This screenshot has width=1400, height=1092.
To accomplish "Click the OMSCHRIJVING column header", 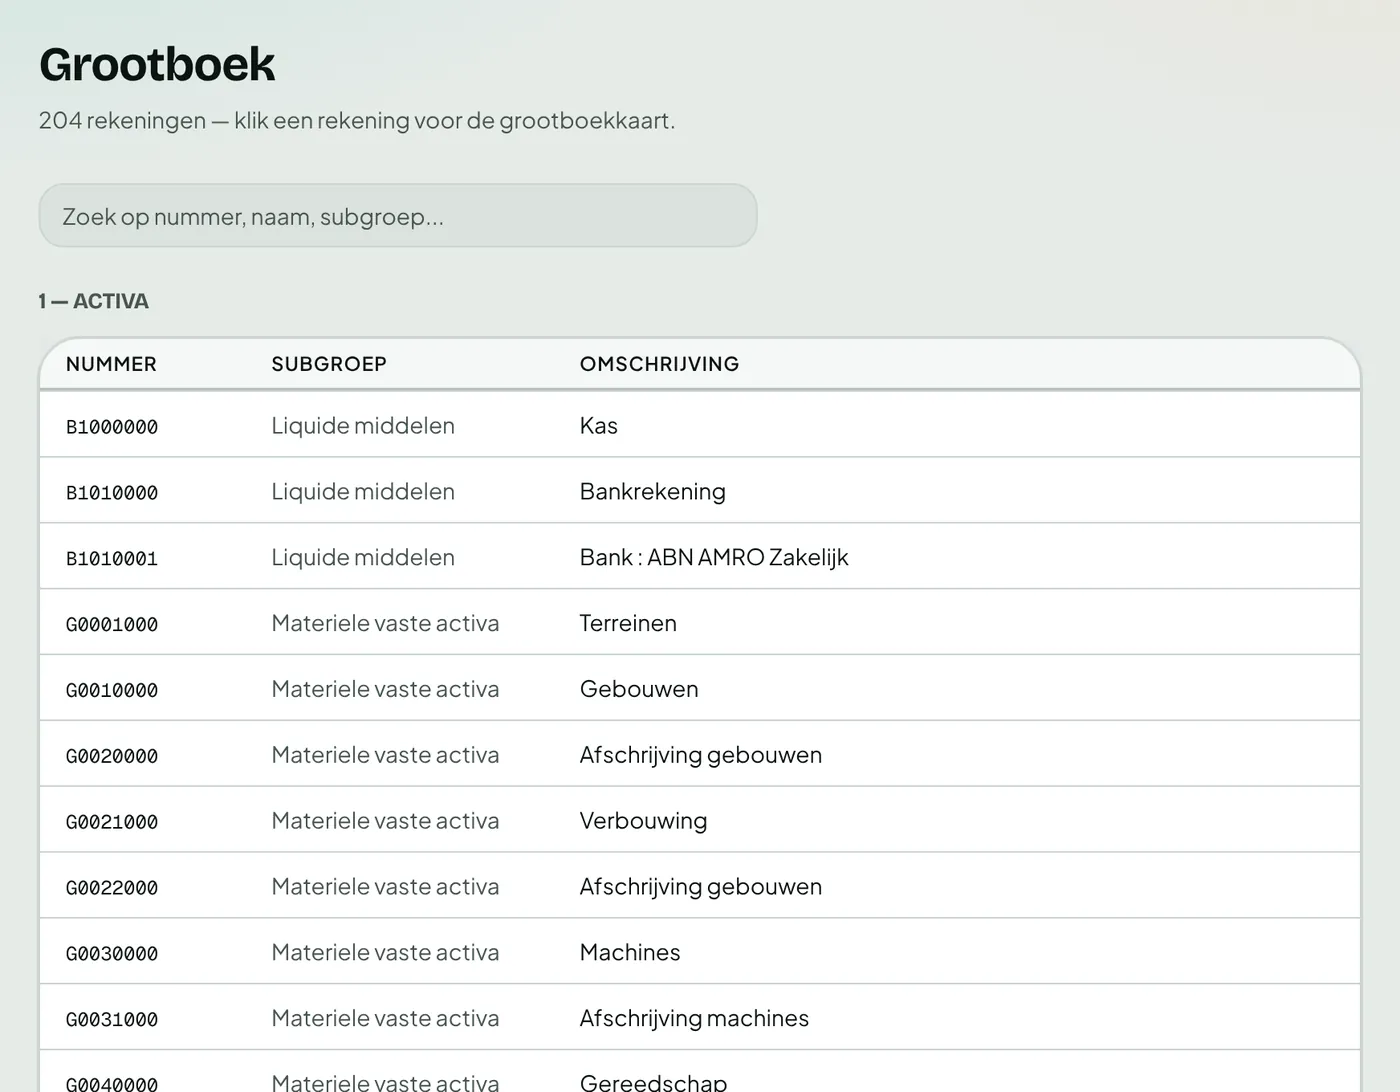I will coord(659,364).
